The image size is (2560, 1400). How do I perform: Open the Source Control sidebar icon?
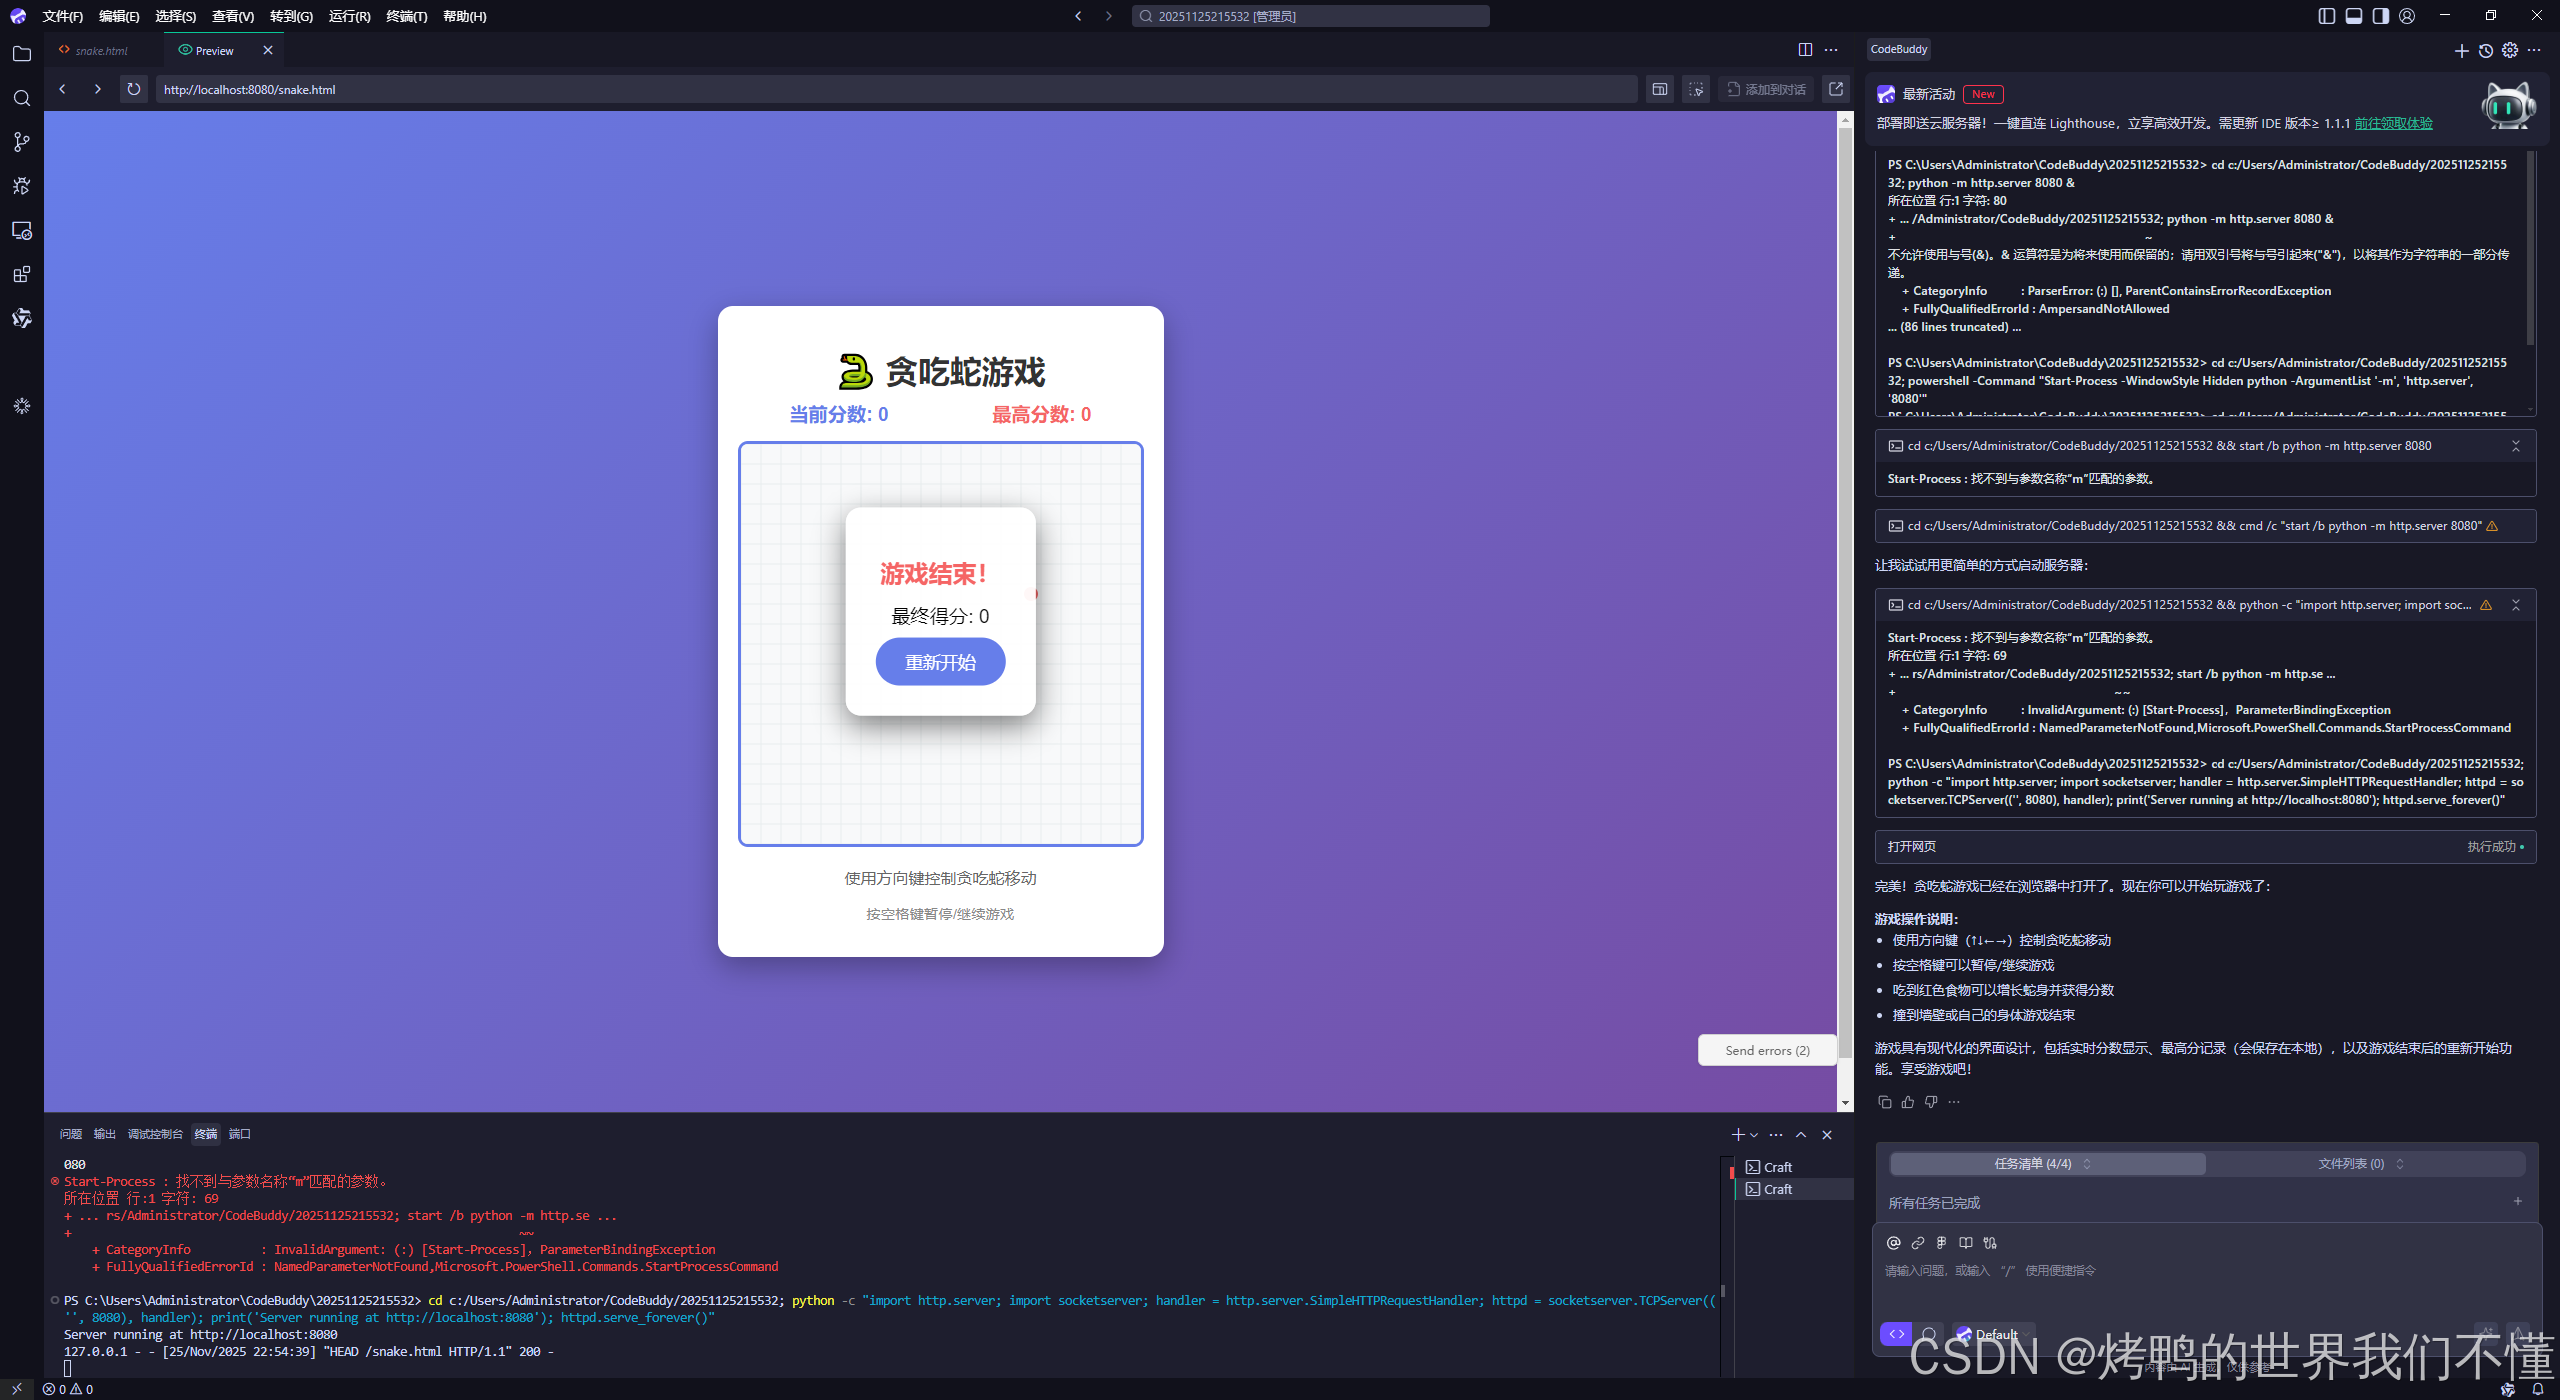coord(22,142)
